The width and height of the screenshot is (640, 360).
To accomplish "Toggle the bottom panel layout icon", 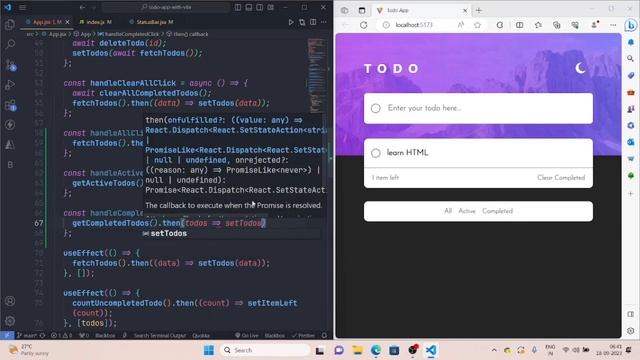I will [249, 7].
